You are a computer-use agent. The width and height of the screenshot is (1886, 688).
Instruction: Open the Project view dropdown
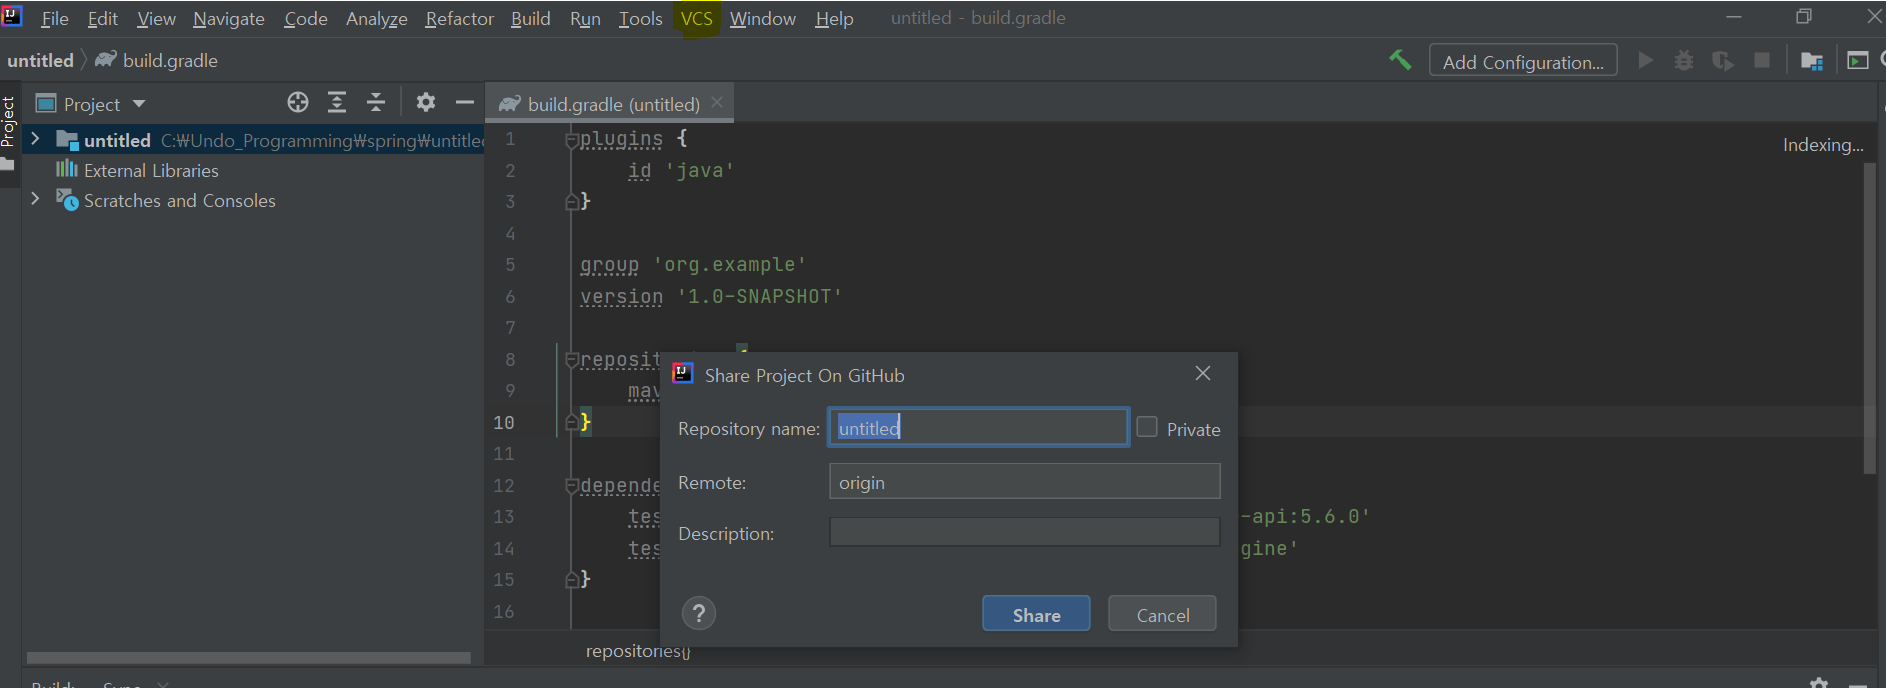(139, 104)
